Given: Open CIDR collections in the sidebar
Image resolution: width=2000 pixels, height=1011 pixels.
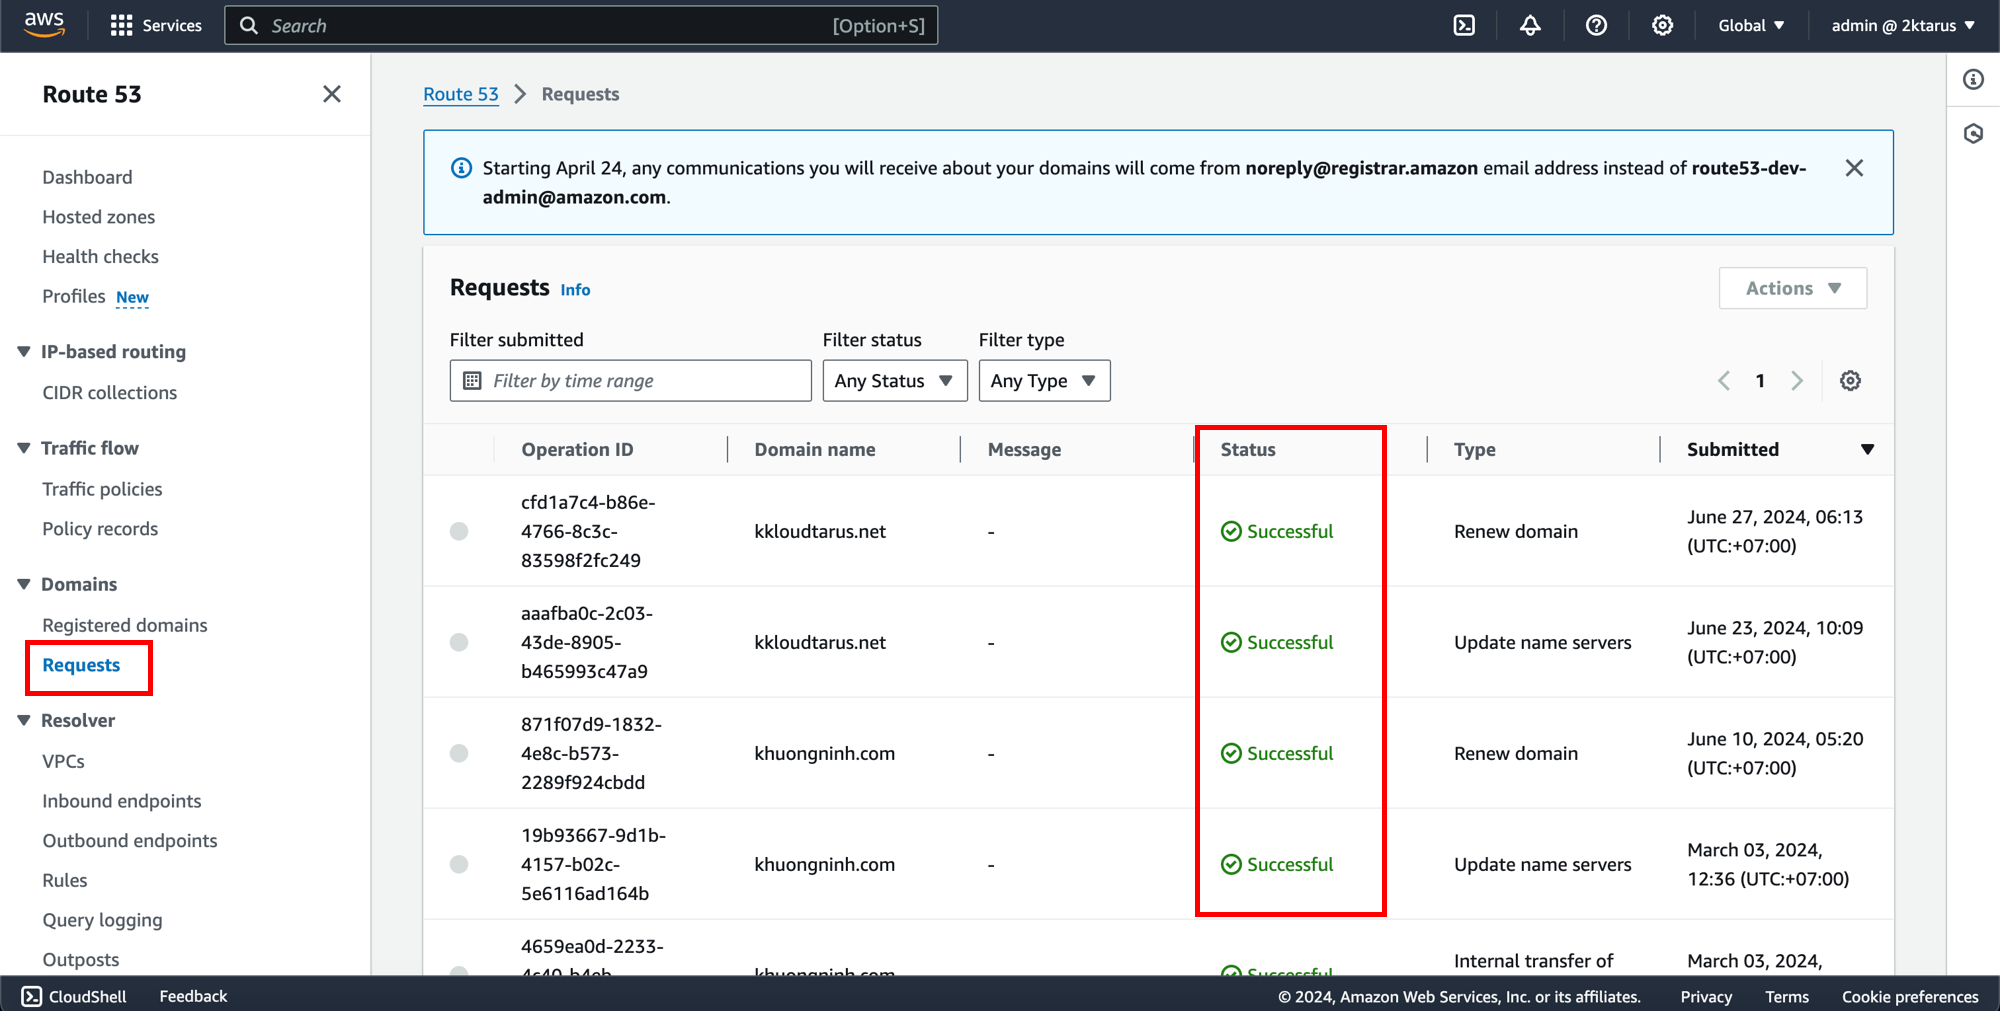Looking at the screenshot, I should click(110, 393).
